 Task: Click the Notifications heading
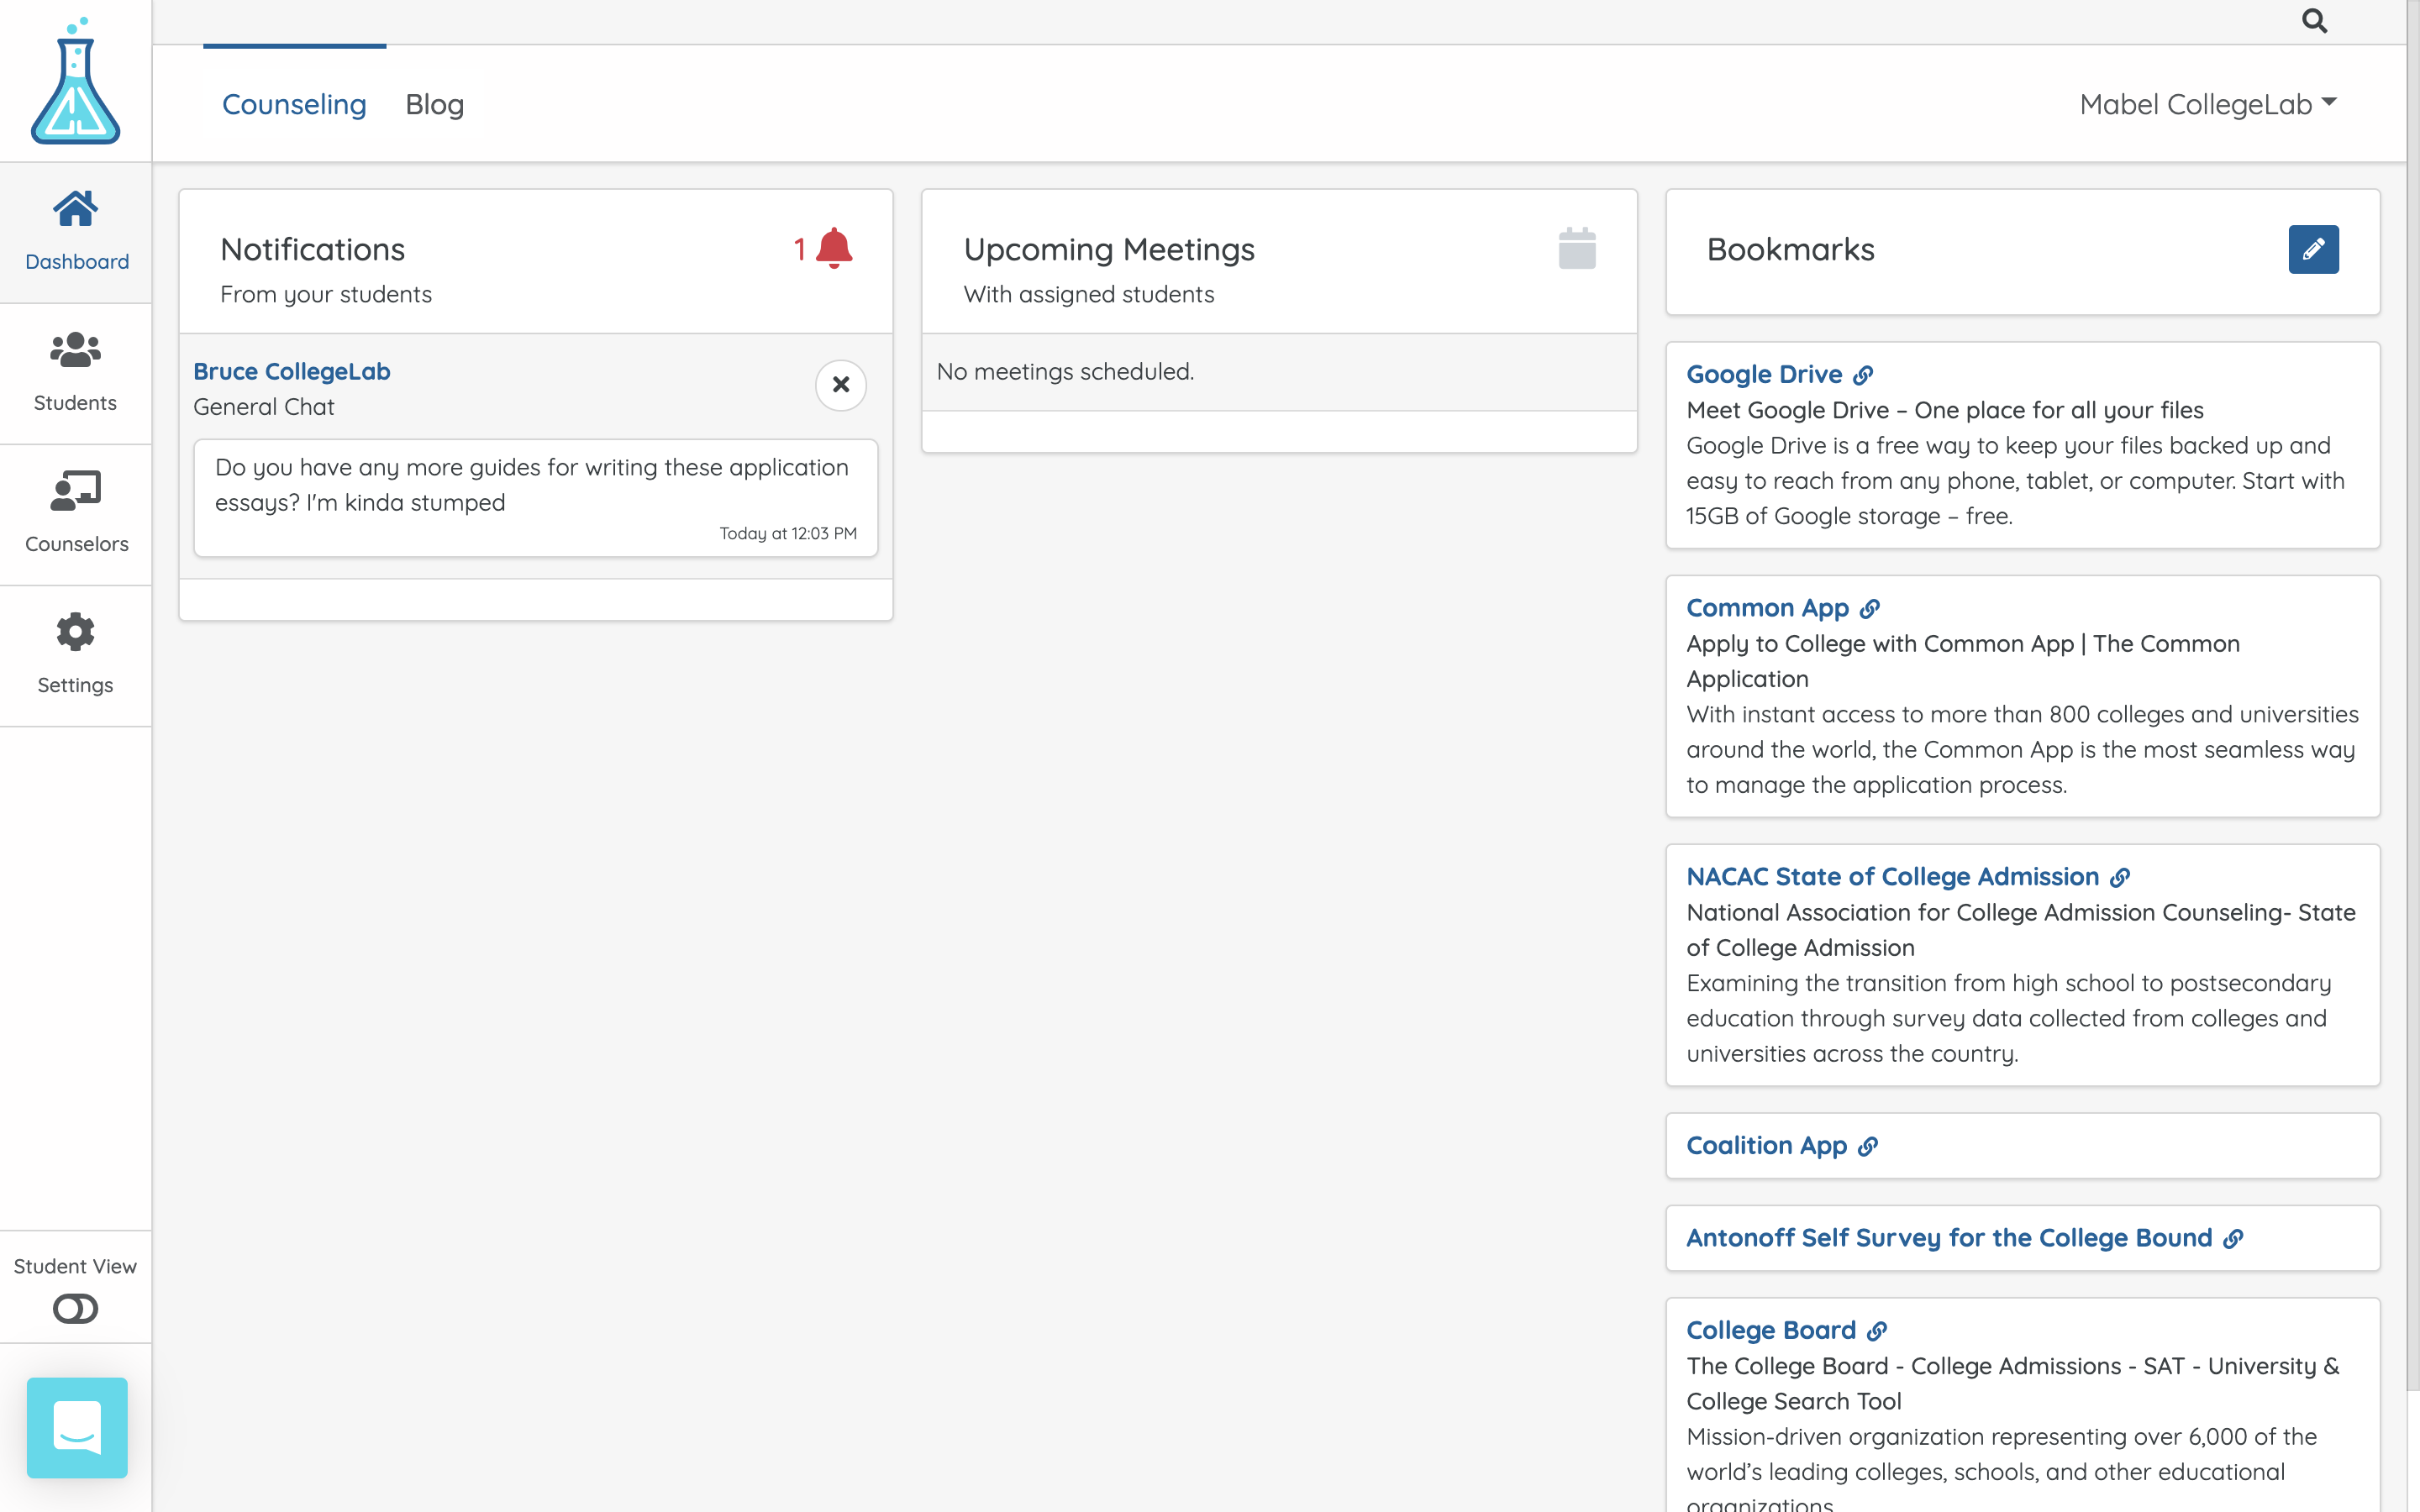[x=312, y=249]
